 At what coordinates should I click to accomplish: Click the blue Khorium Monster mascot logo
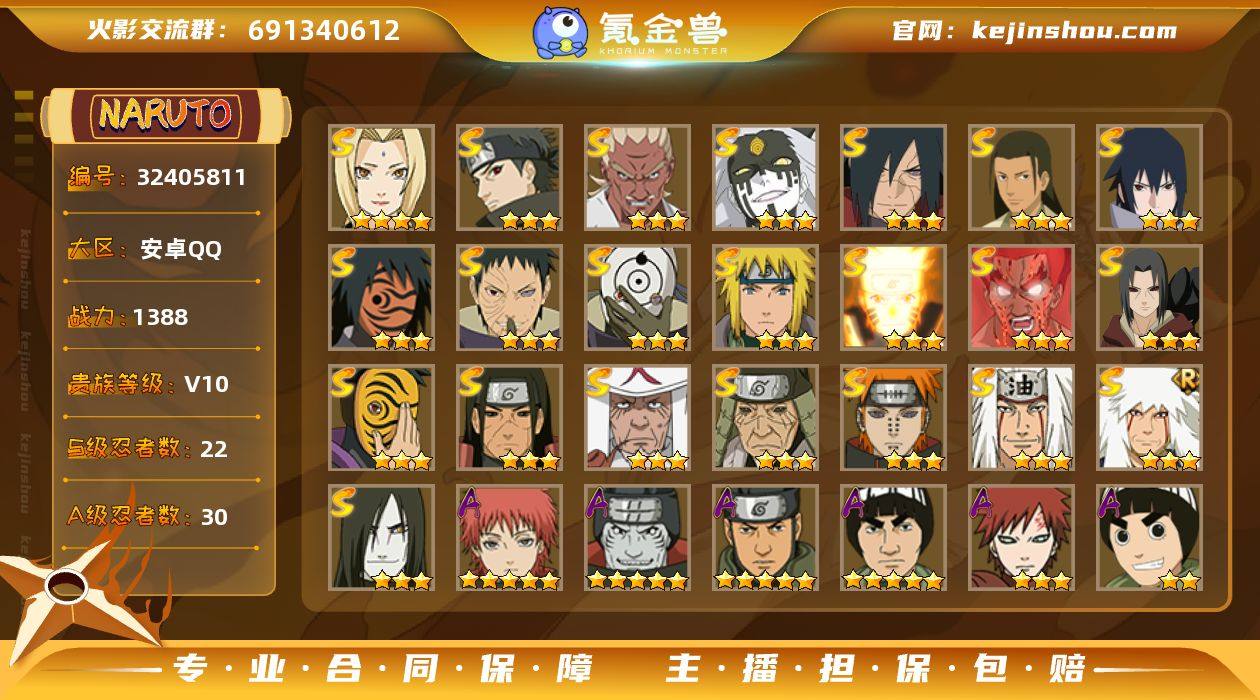click(559, 32)
